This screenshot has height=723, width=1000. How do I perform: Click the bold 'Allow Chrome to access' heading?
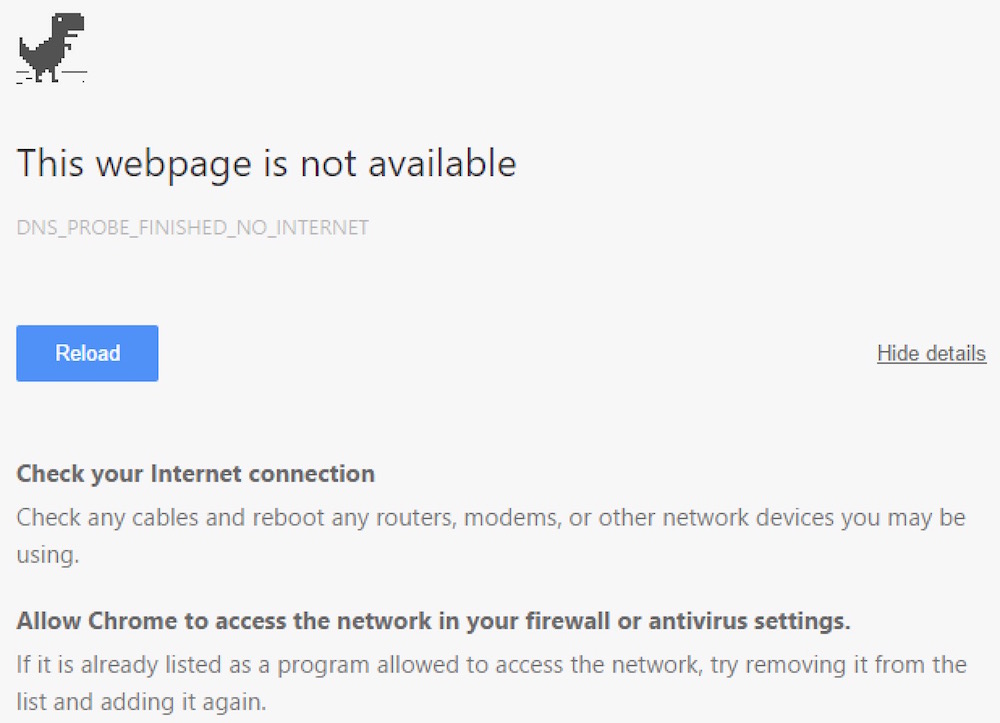433,621
